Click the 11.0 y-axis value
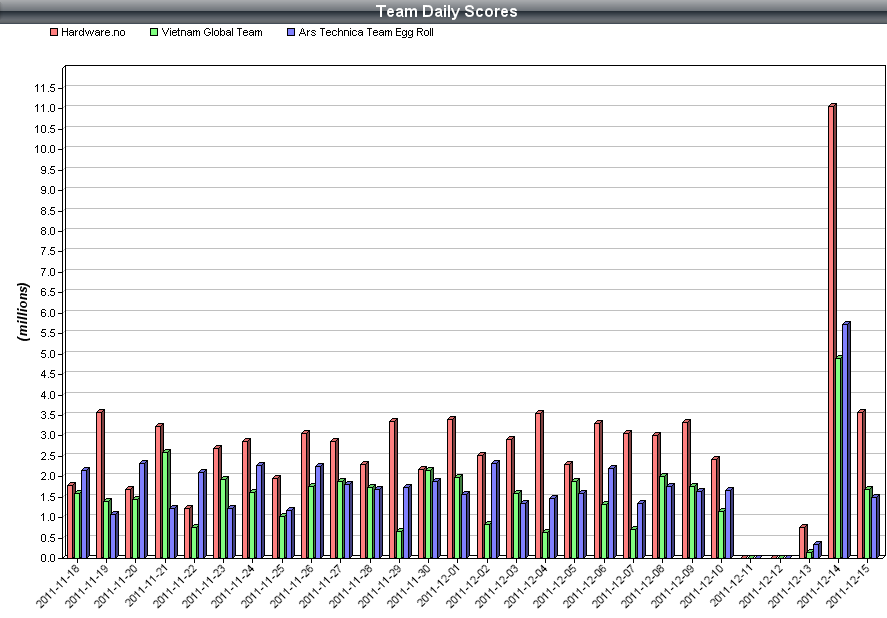887x618 pixels. tap(46, 108)
